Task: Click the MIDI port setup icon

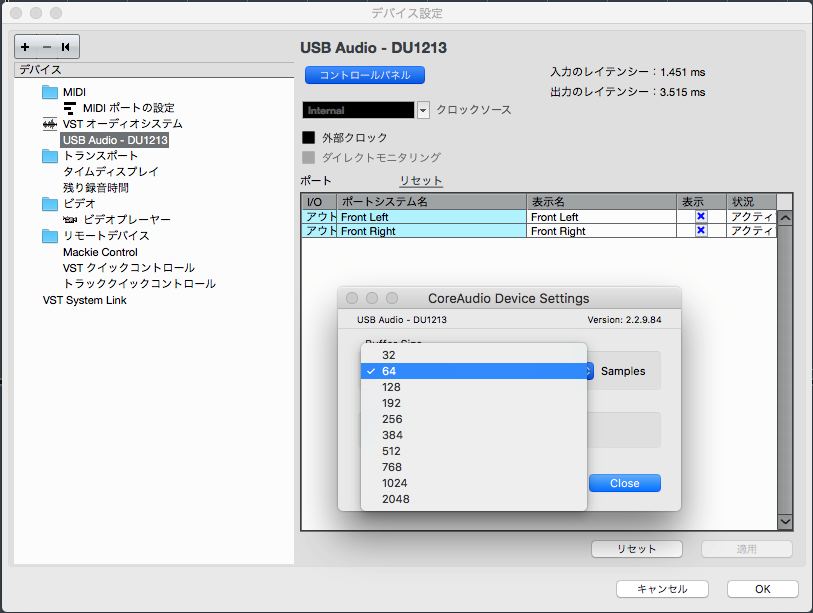Action: point(69,108)
